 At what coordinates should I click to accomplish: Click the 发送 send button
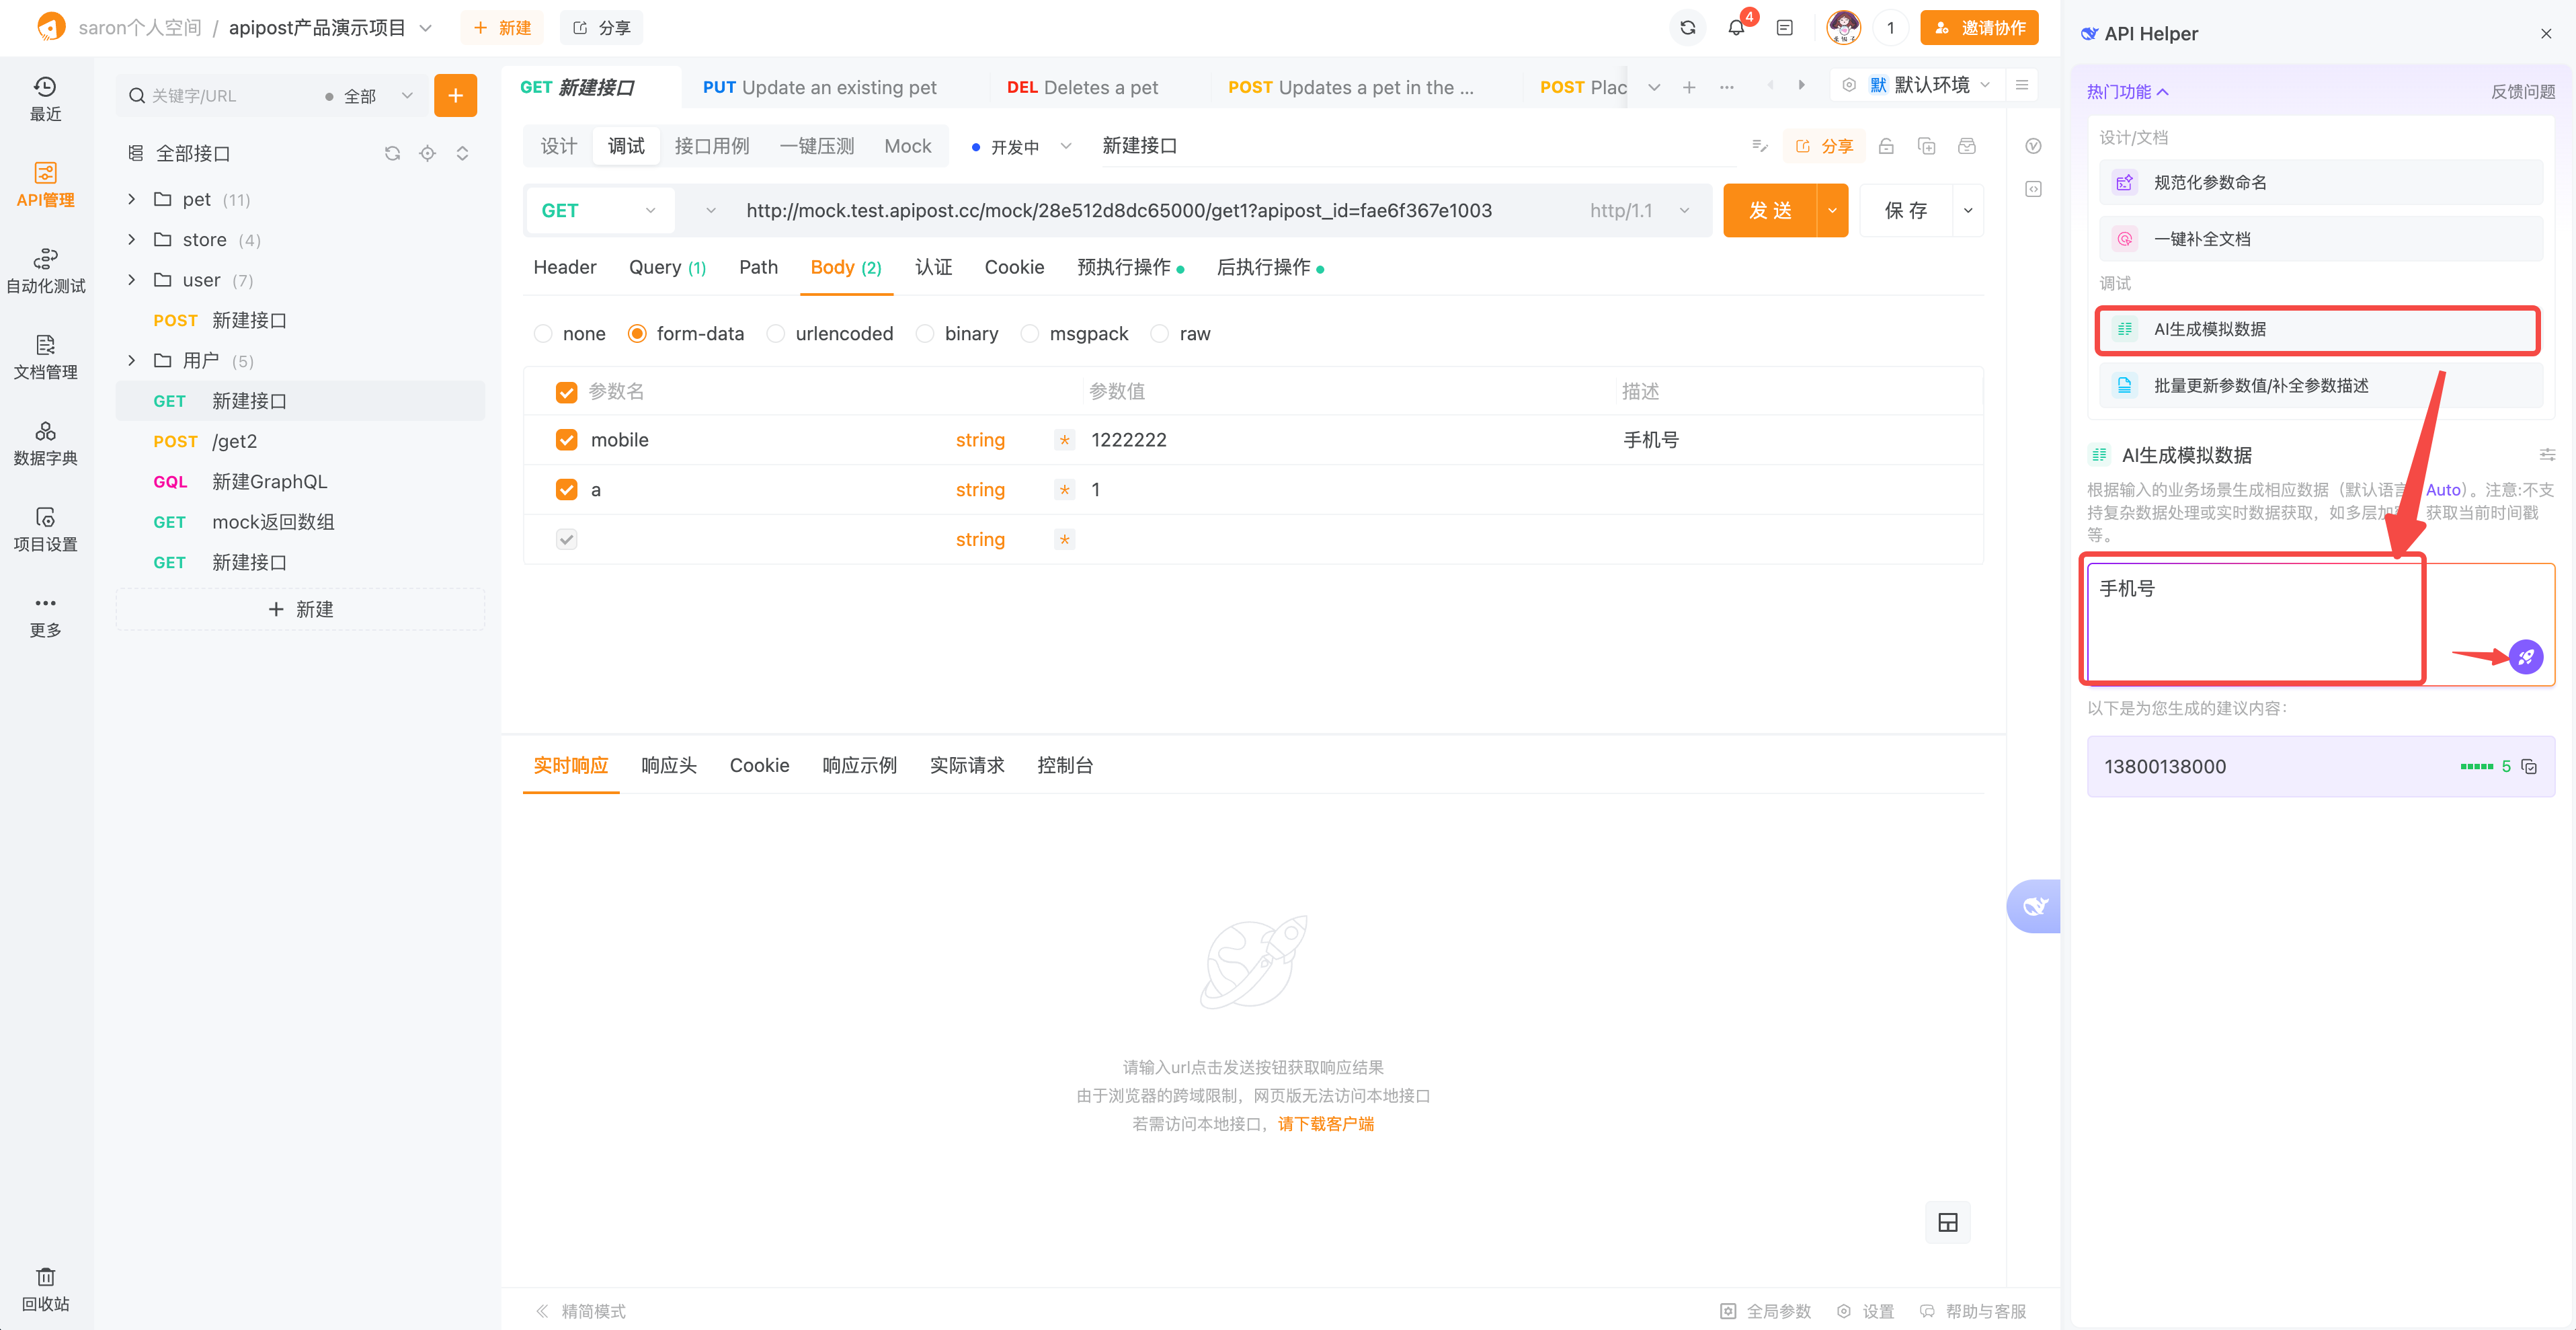pos(1771,210)
